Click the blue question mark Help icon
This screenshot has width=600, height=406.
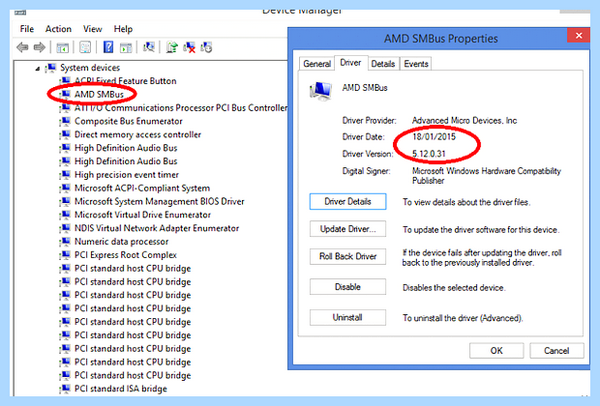pos(108,47)
